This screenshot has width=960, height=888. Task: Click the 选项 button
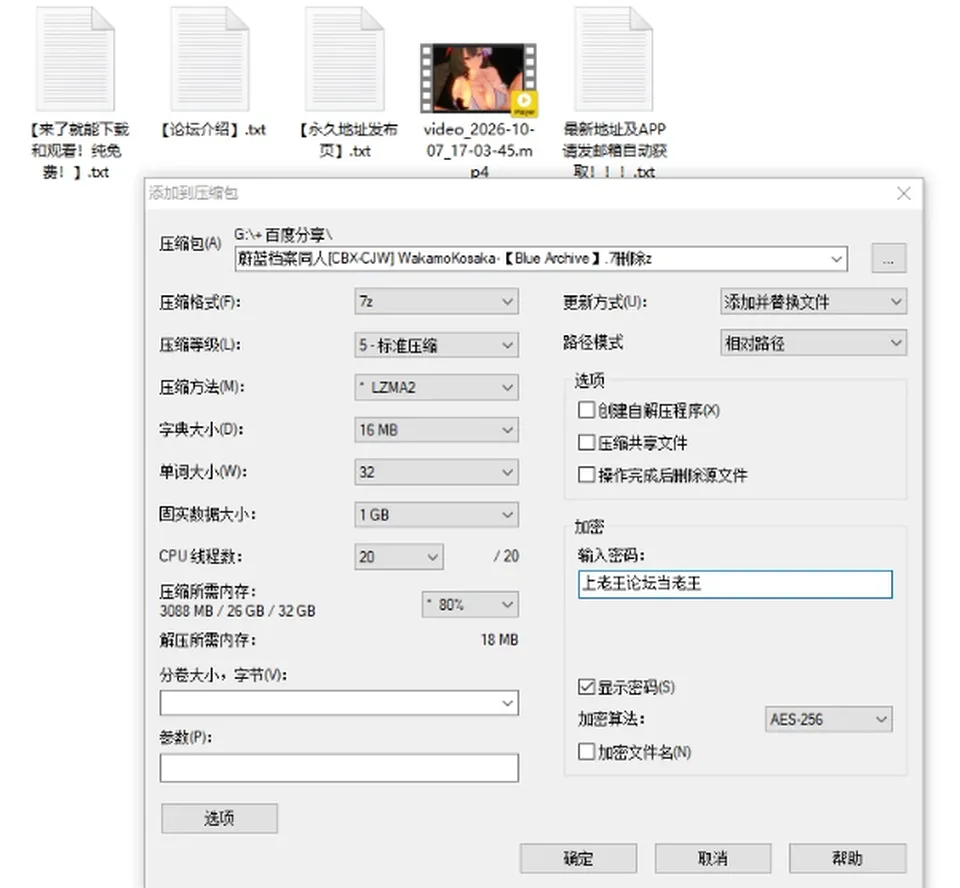pos(219,818)
